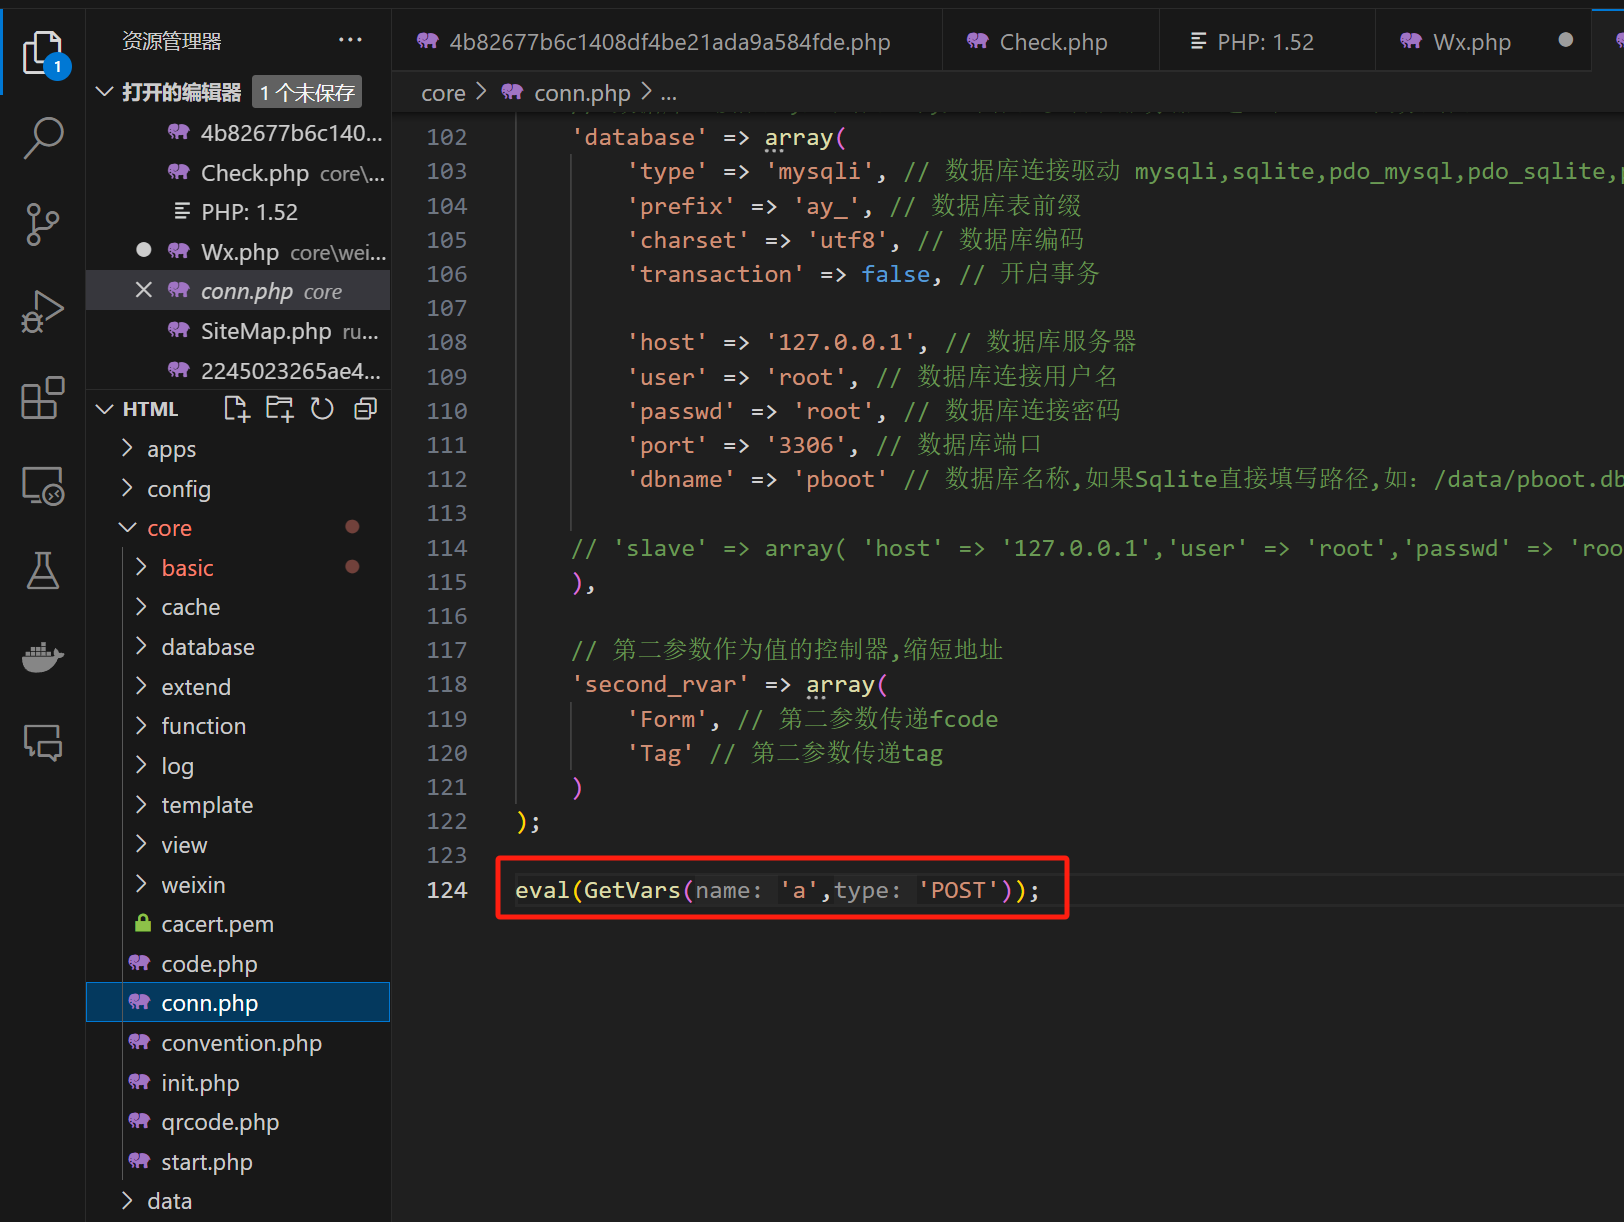
Task: Click New Folder icon in HTML section
Action: 280,409
